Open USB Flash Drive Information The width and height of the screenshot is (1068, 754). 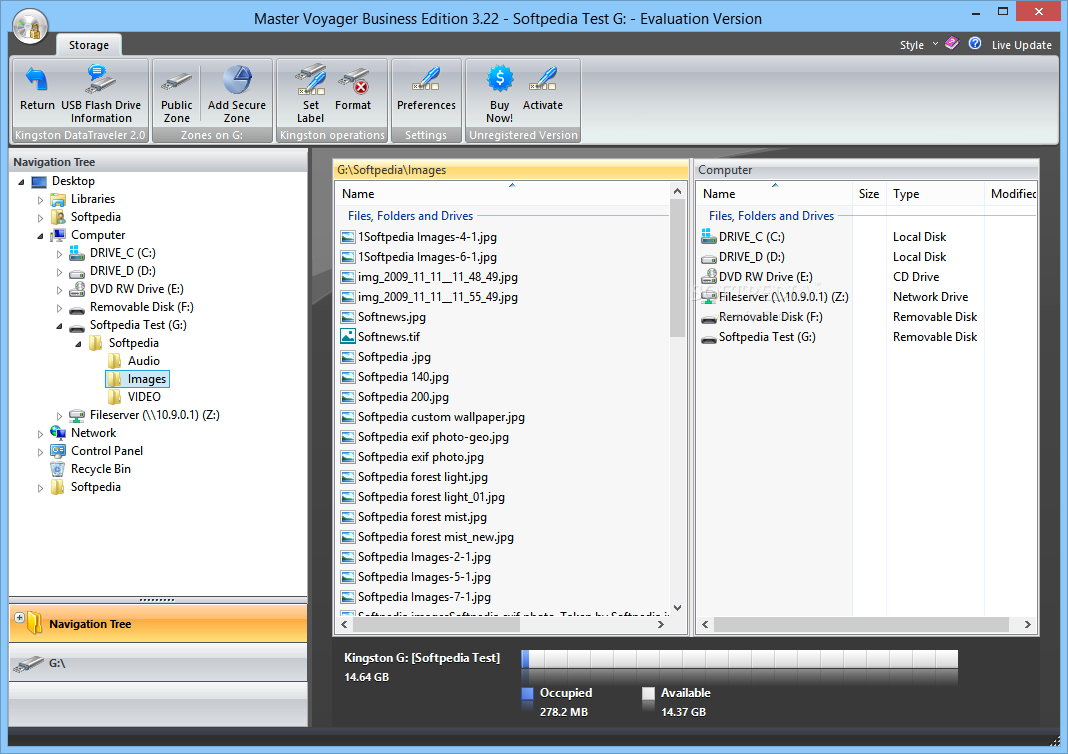(x=101, y=94)
